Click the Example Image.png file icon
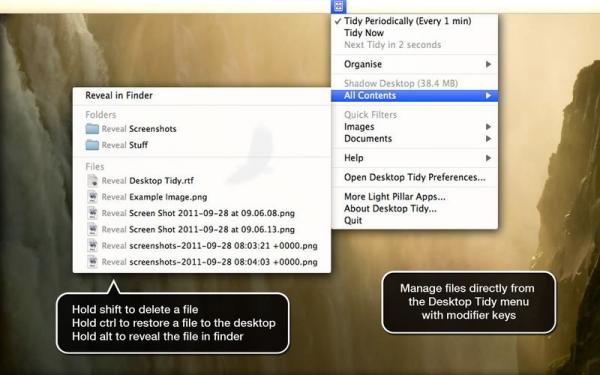Screen dimensions: 600x375 coord(92,197)
